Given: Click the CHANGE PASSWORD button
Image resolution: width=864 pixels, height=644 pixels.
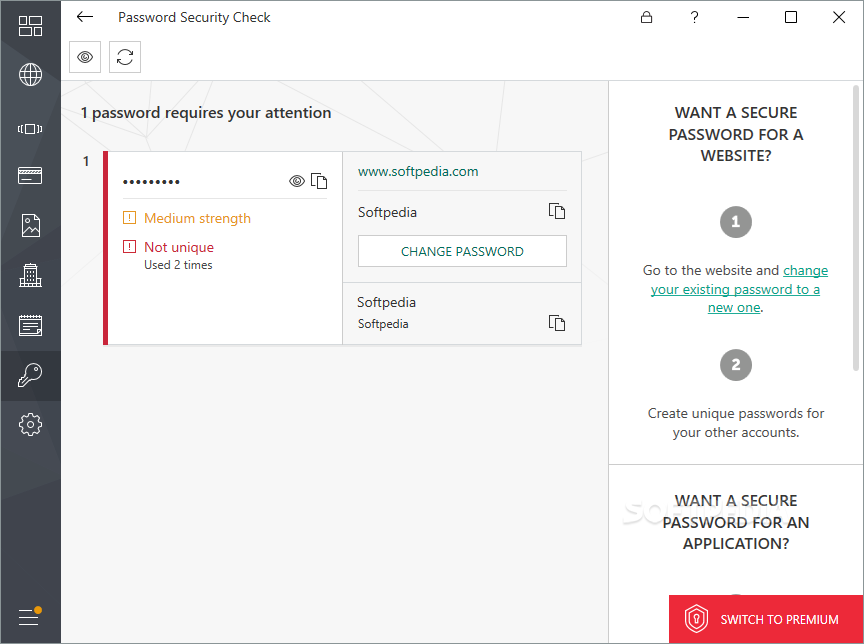Looking at the screenshot, I should [462, 251].
